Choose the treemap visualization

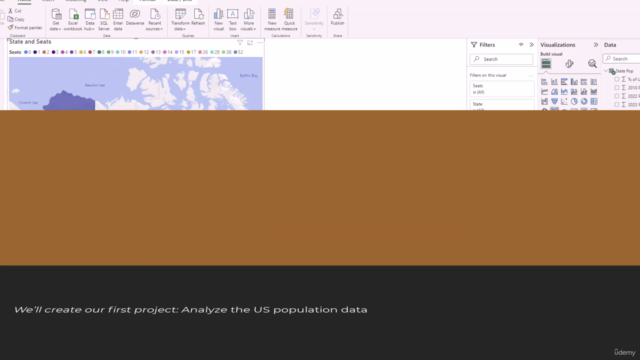(x=594, y=102)
